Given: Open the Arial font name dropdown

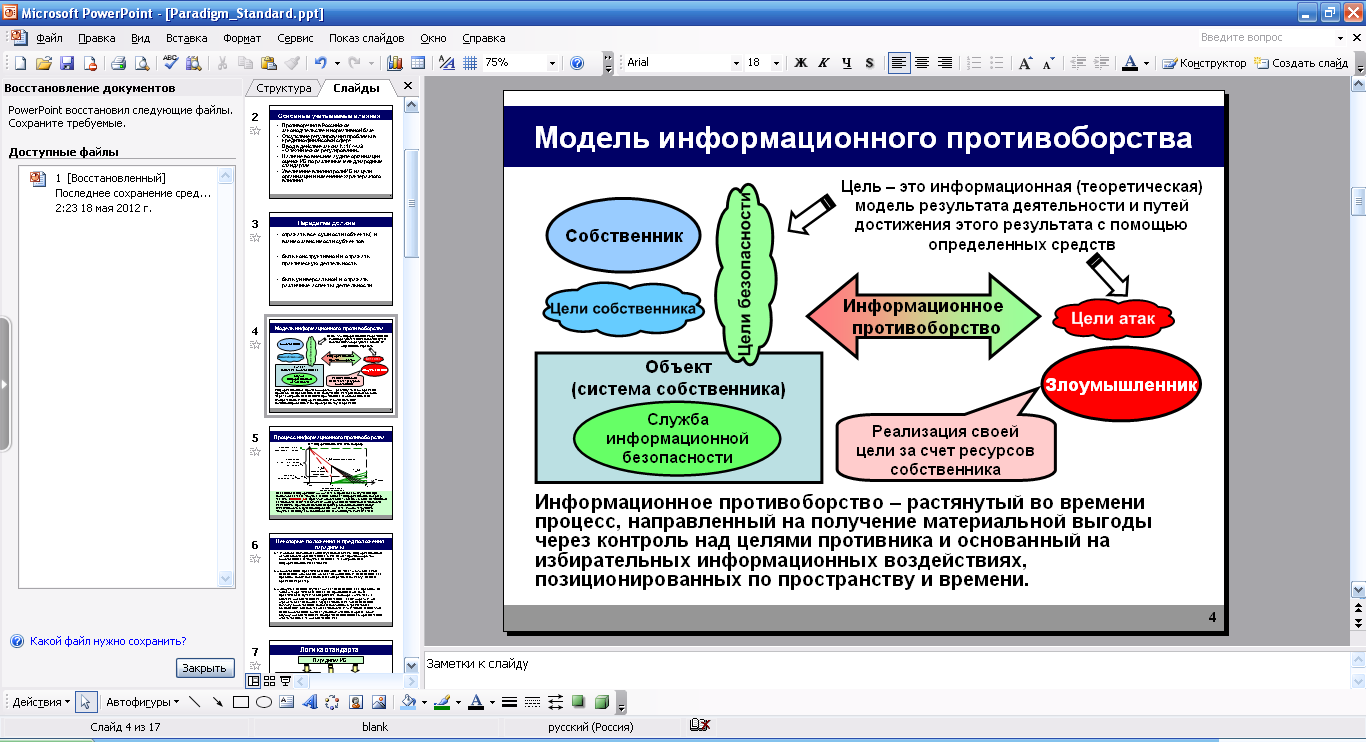Looking at the screenshot, I should tap(735, 63).
